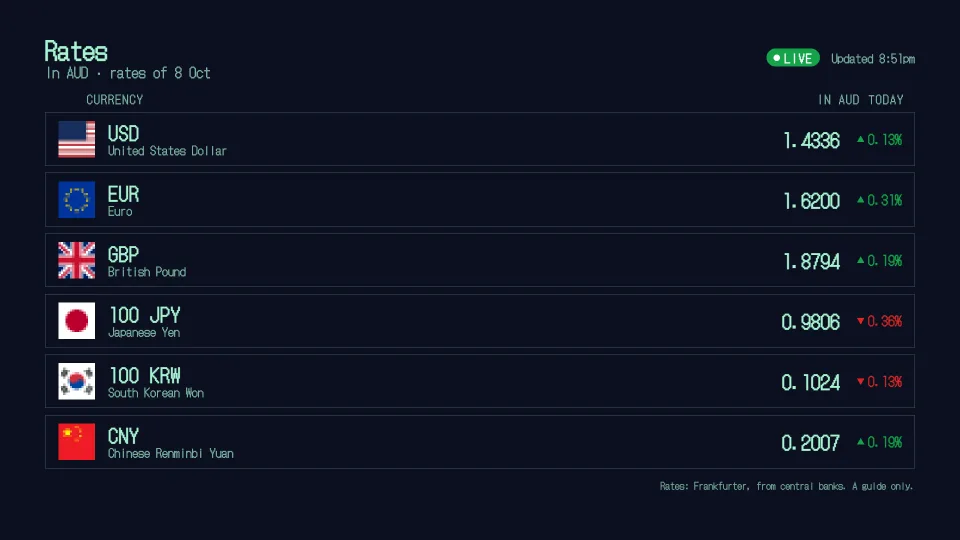
Task: Click the KRW rate 0.1024
Action: (811, 383)
